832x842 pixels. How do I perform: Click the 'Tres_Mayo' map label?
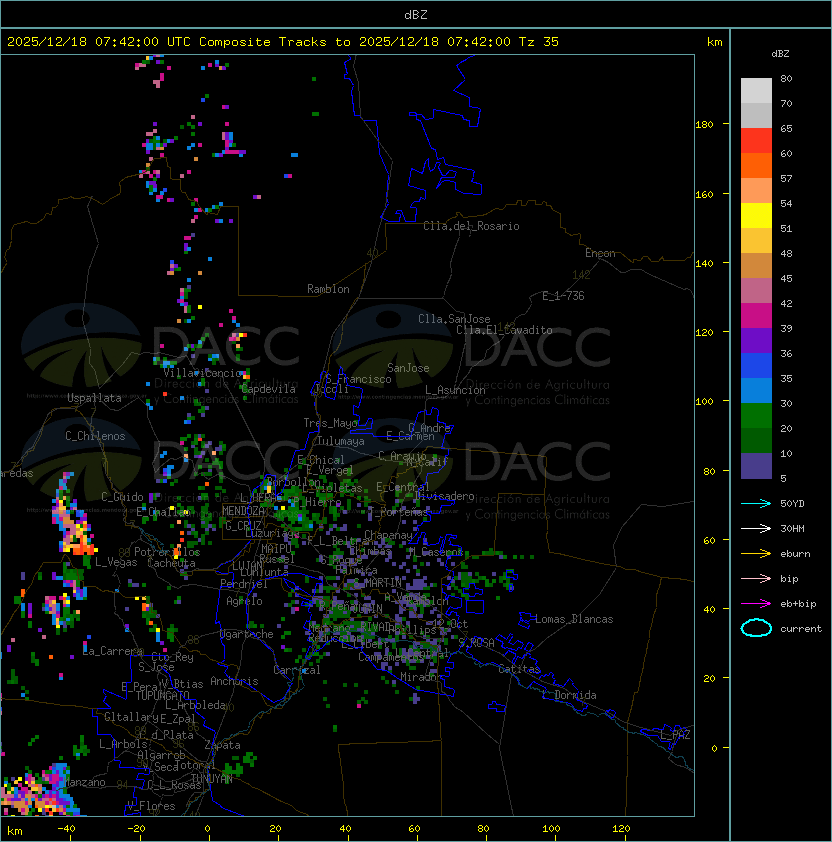[330, 423]
